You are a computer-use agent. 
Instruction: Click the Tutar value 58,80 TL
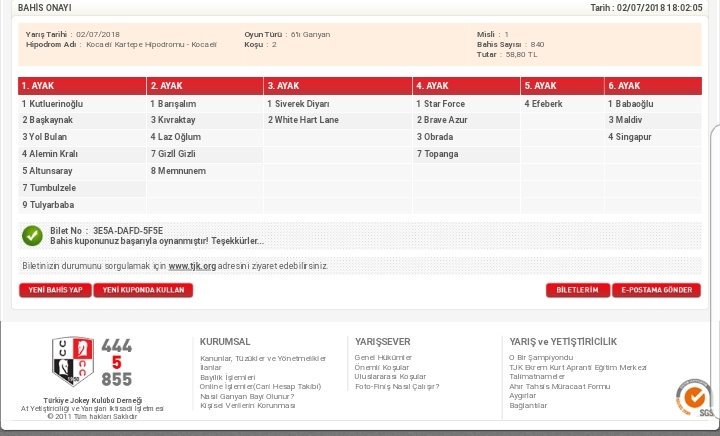(521, 54)
